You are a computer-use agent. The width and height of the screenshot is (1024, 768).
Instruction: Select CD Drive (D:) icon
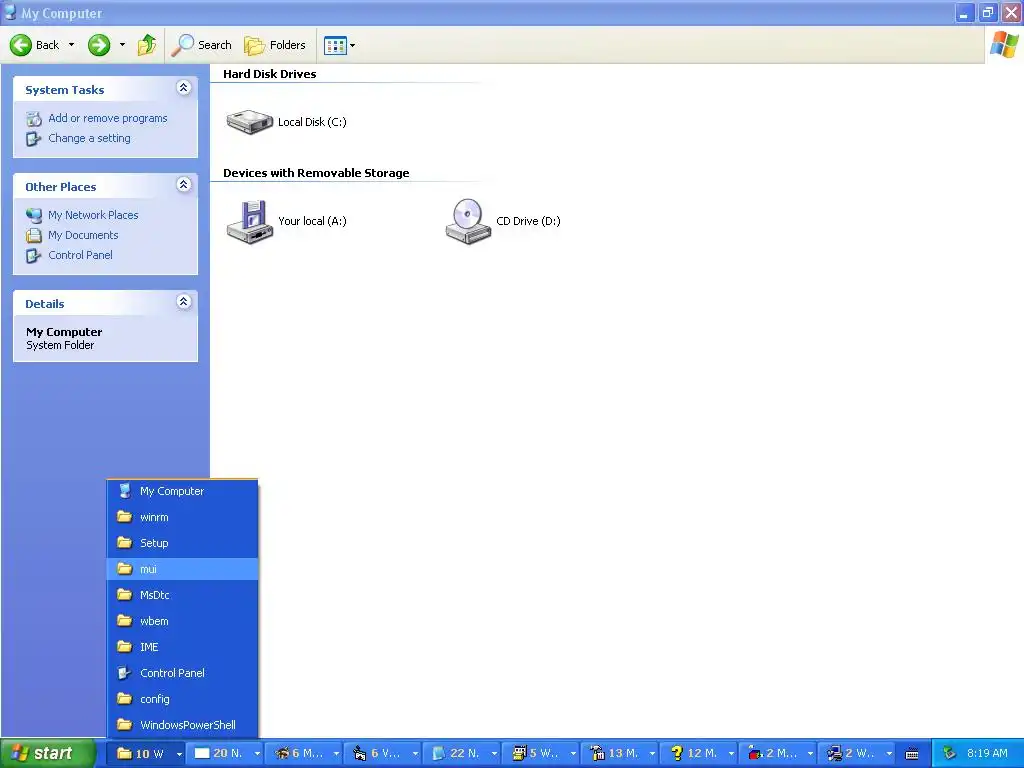pyautogui.click(x=468, y=222)
